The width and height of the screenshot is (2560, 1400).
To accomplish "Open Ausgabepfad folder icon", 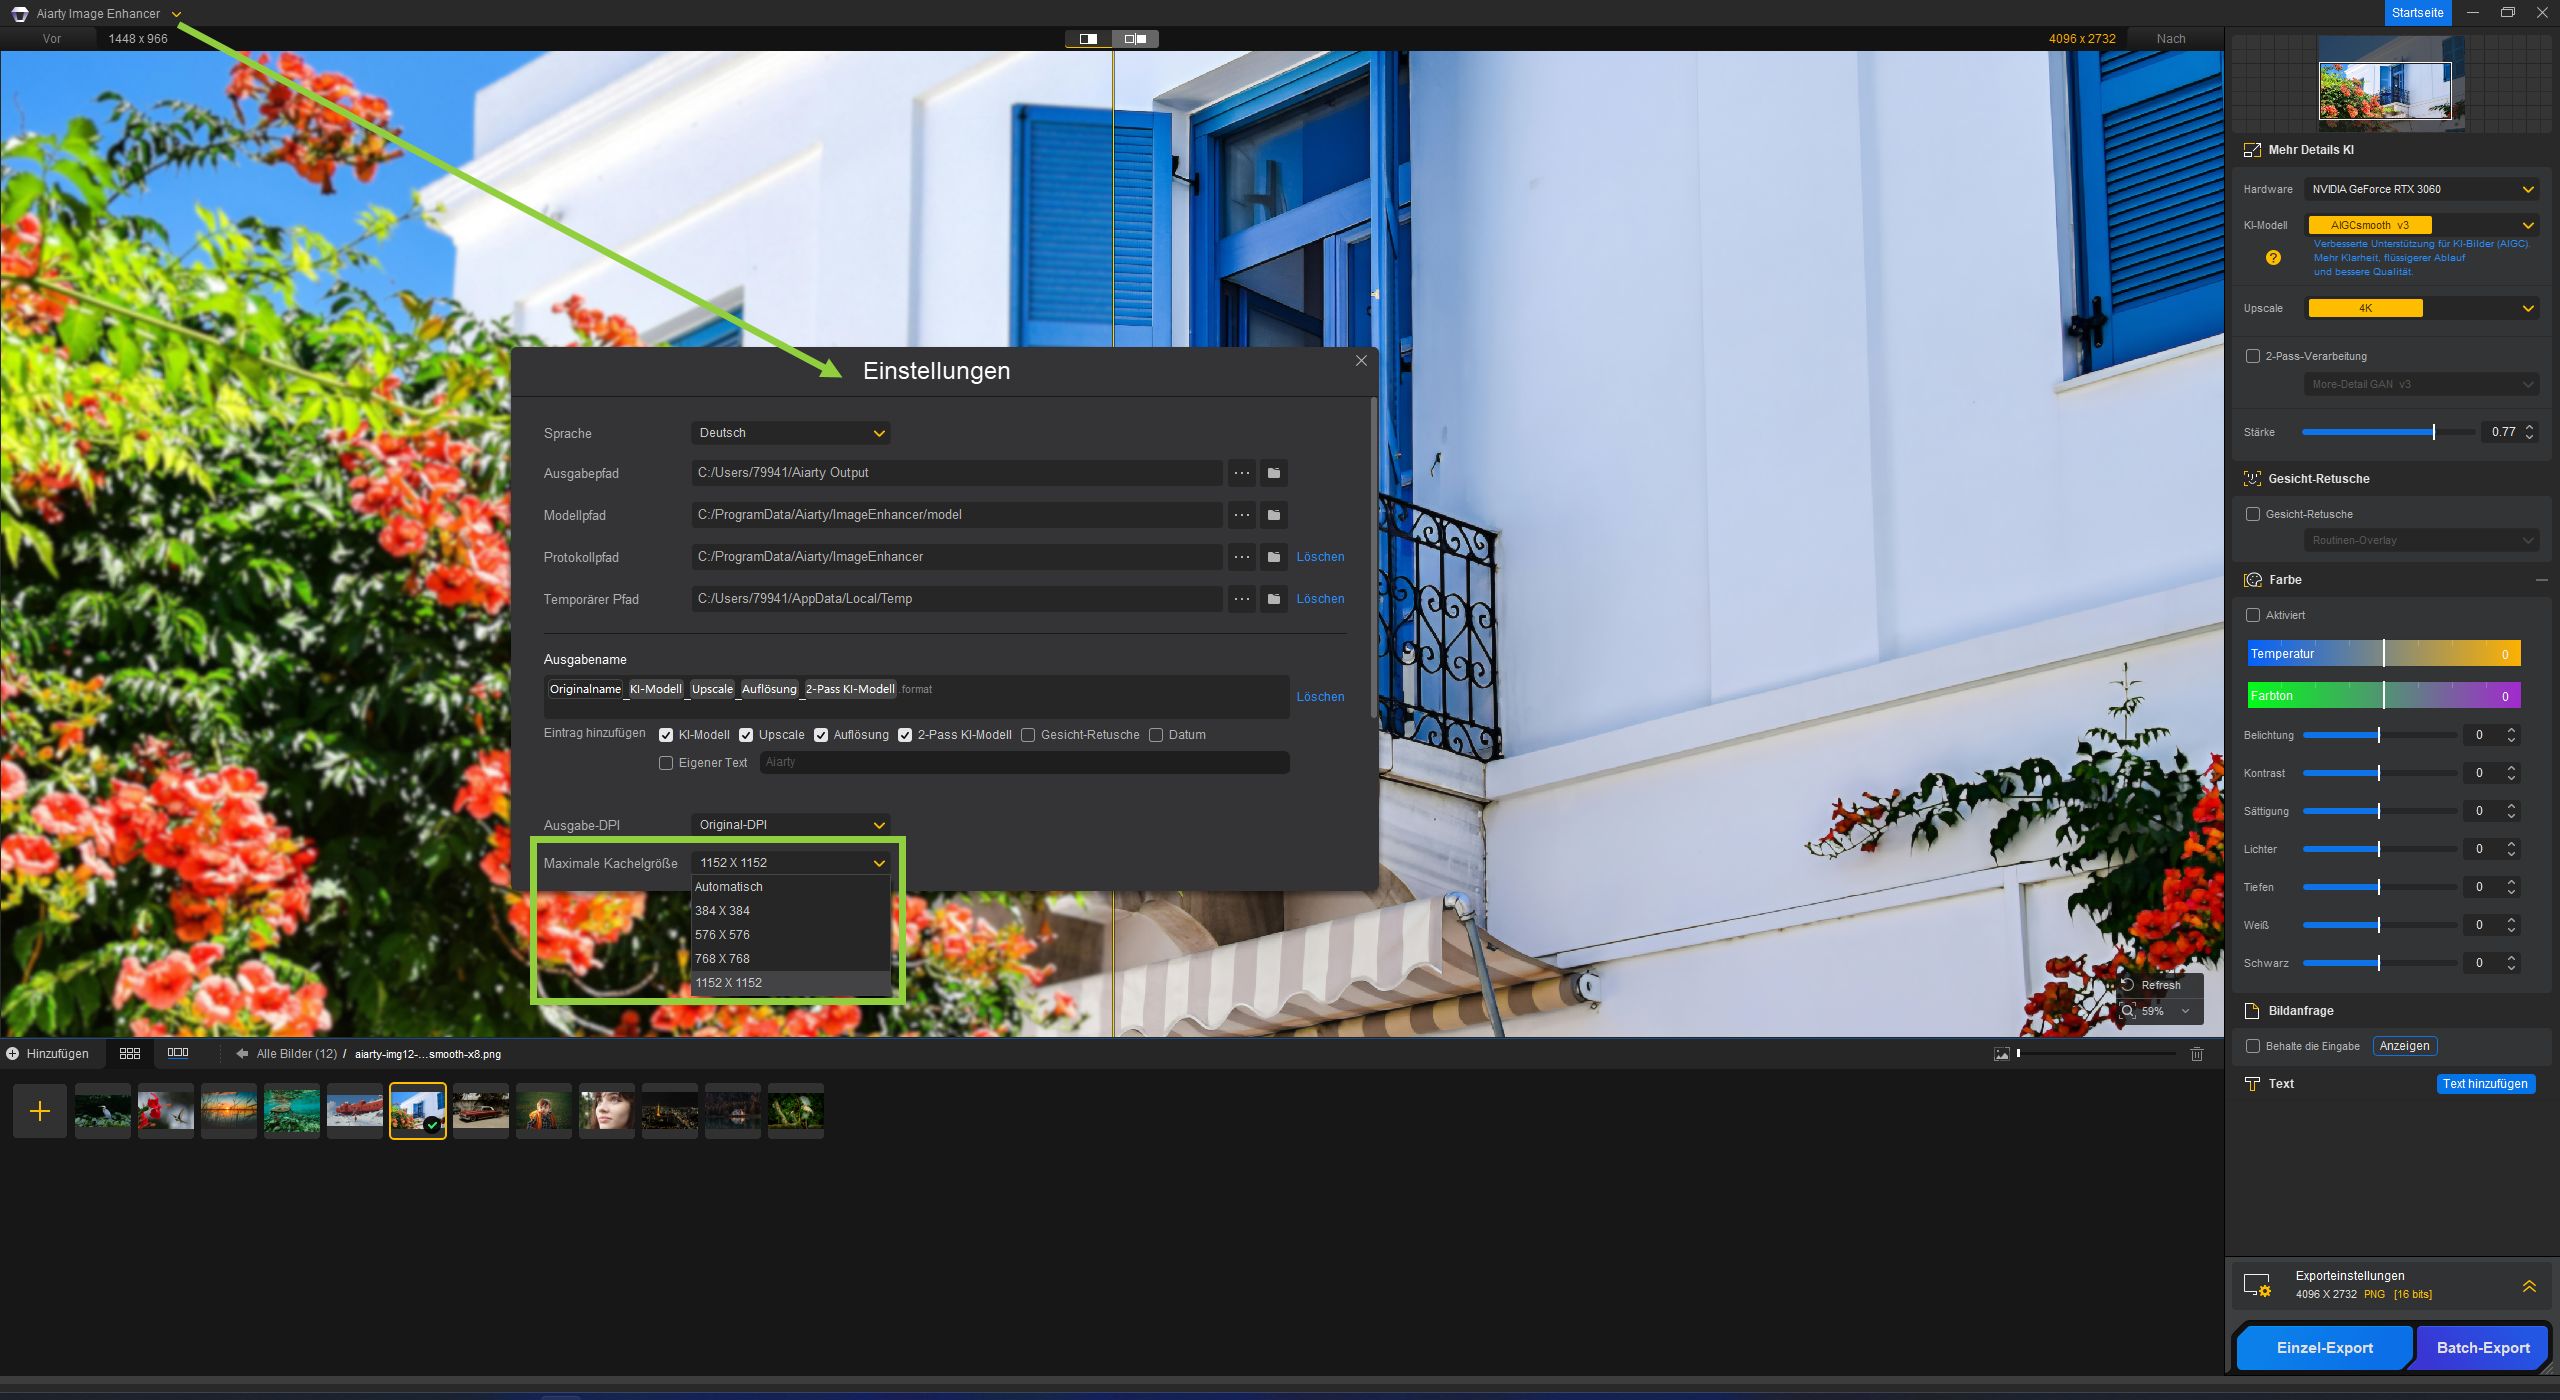I will pos(1274,473).
